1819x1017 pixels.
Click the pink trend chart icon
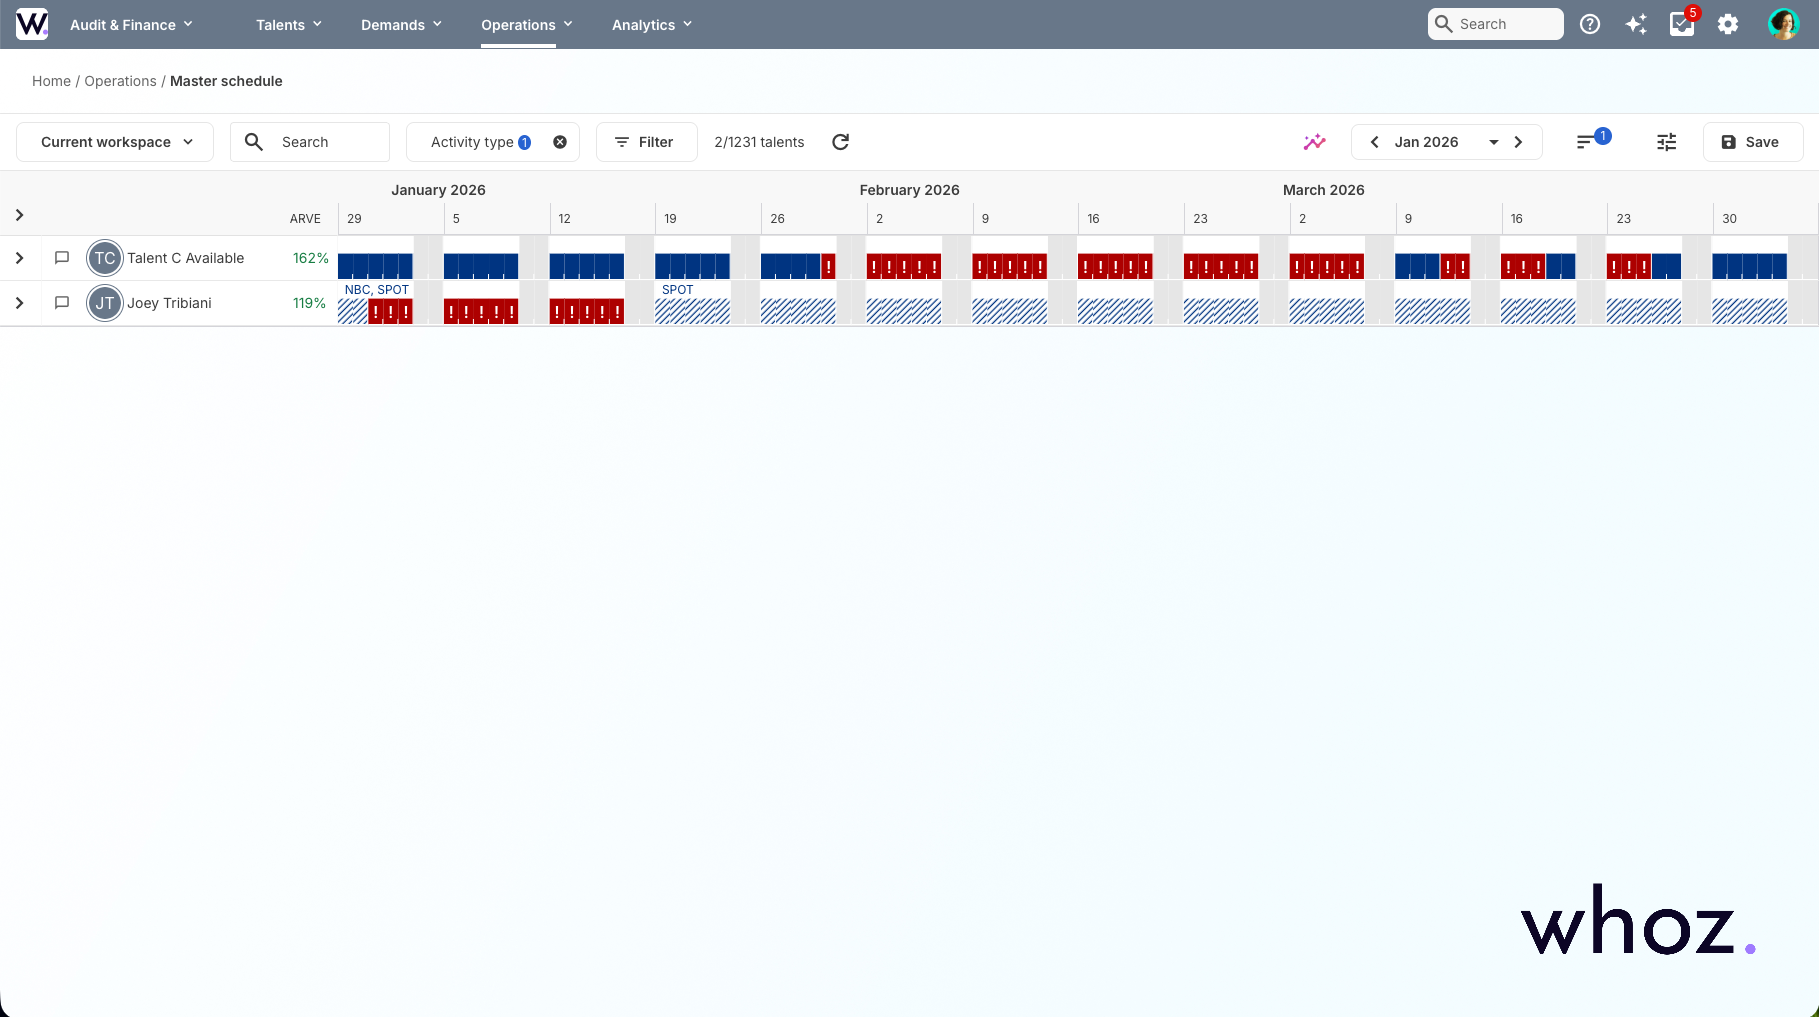tap(1314, 142)
